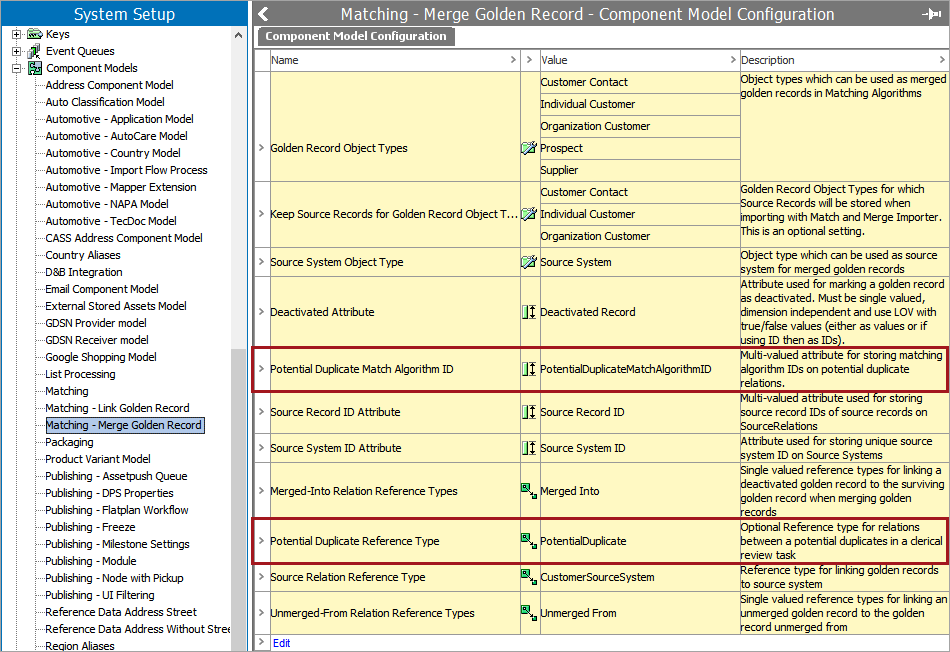
Task: Open Google Shopping Model
Action: (101, 356)
